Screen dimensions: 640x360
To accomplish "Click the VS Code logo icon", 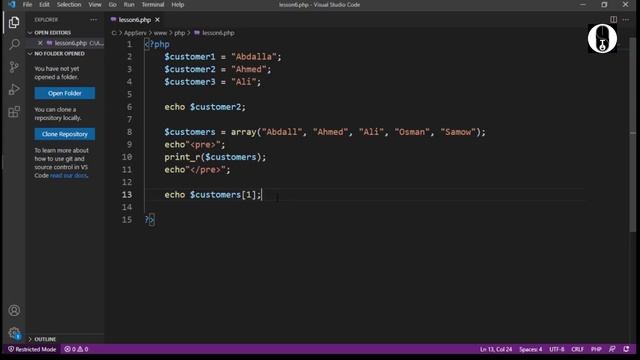I will 11,4.
